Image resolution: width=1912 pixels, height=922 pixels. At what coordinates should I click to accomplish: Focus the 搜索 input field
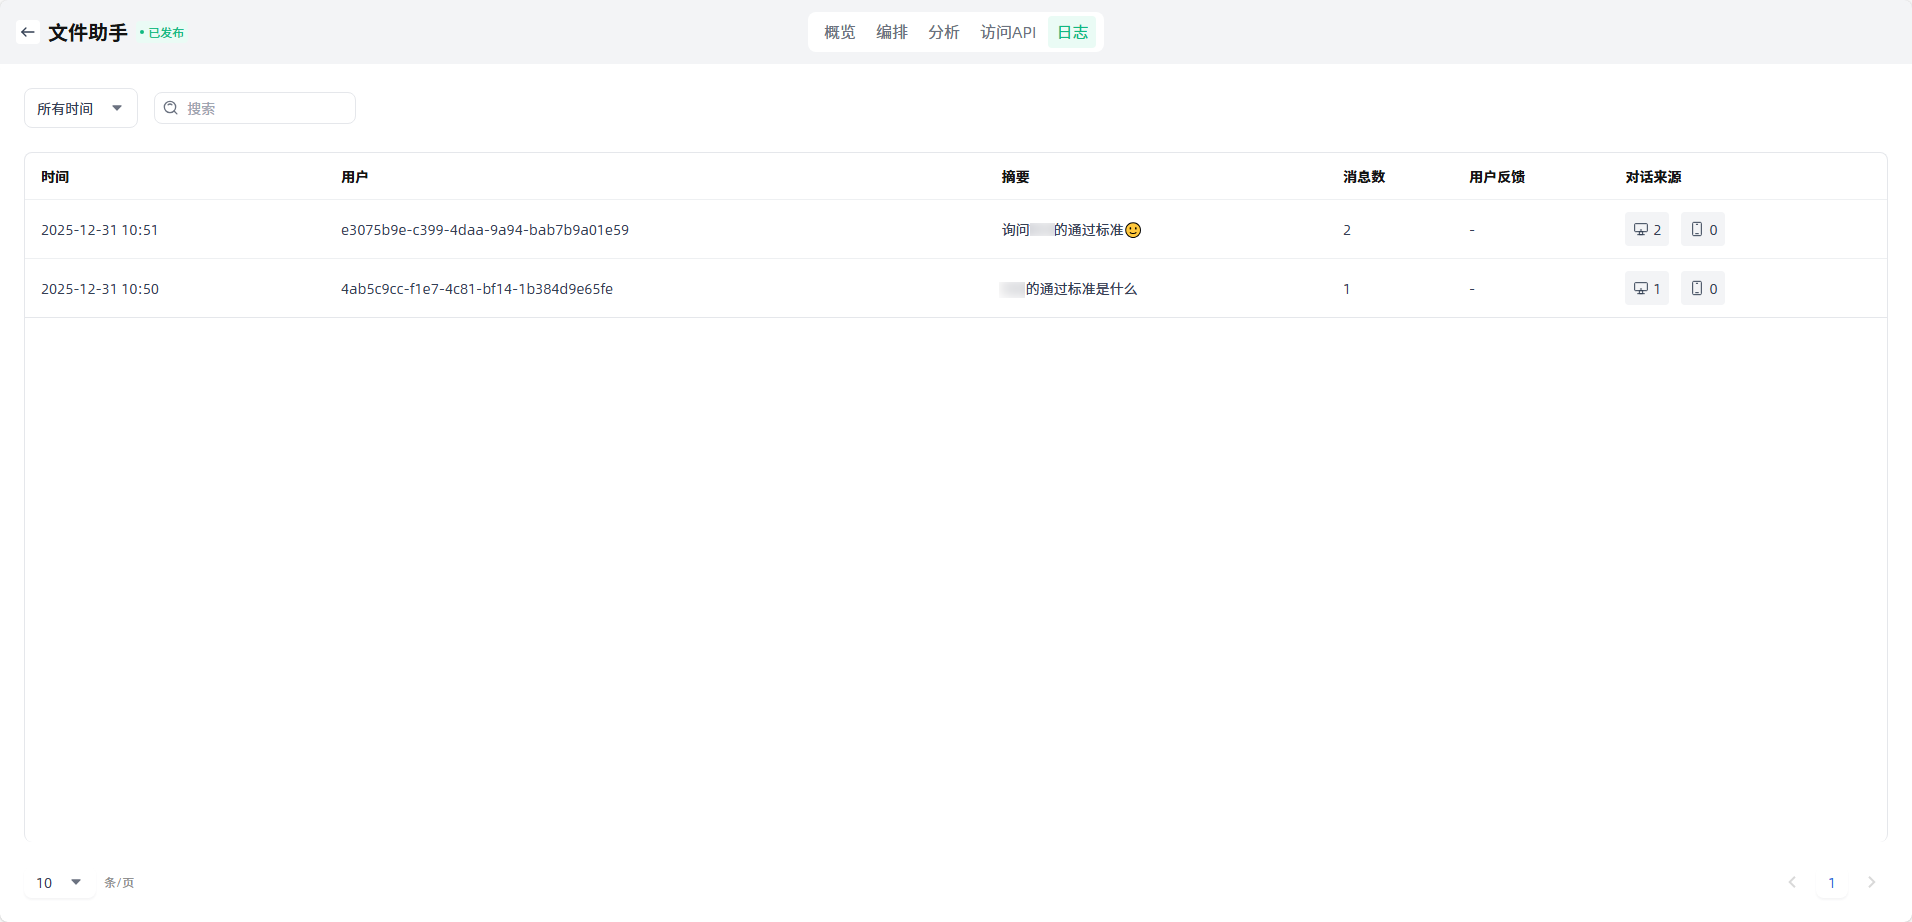click(x=265, y=108)
